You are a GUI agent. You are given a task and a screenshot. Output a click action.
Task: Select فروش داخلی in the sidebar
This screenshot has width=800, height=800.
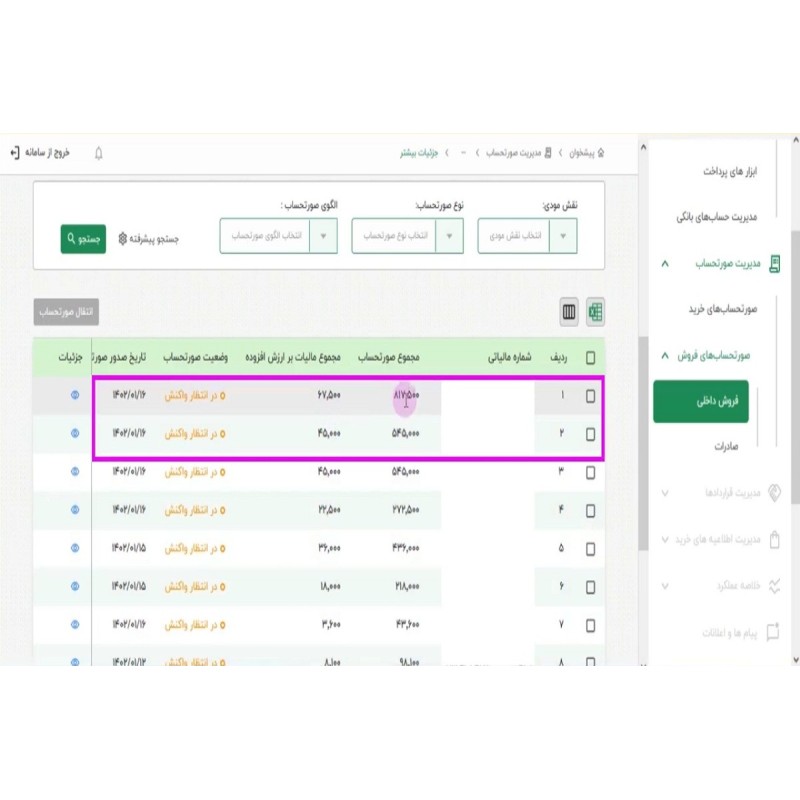[x=701, y=401]
